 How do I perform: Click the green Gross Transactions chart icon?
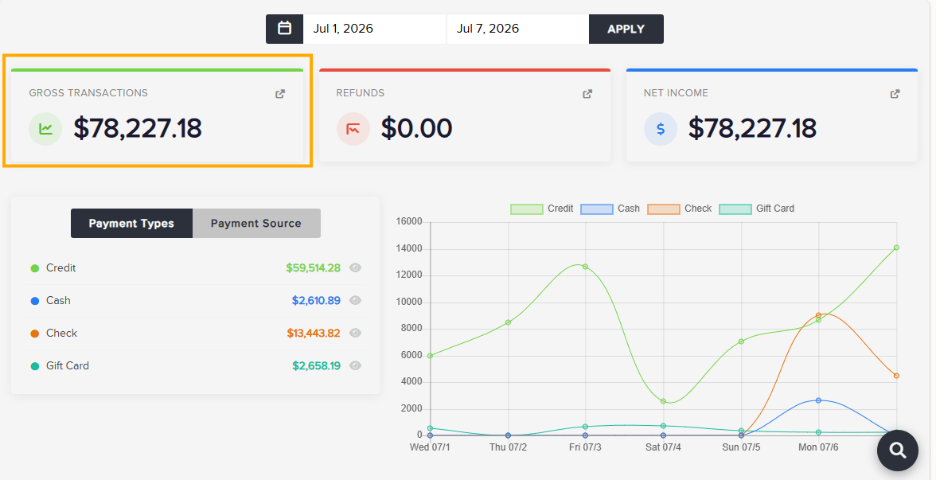click(x=45, y=129)
